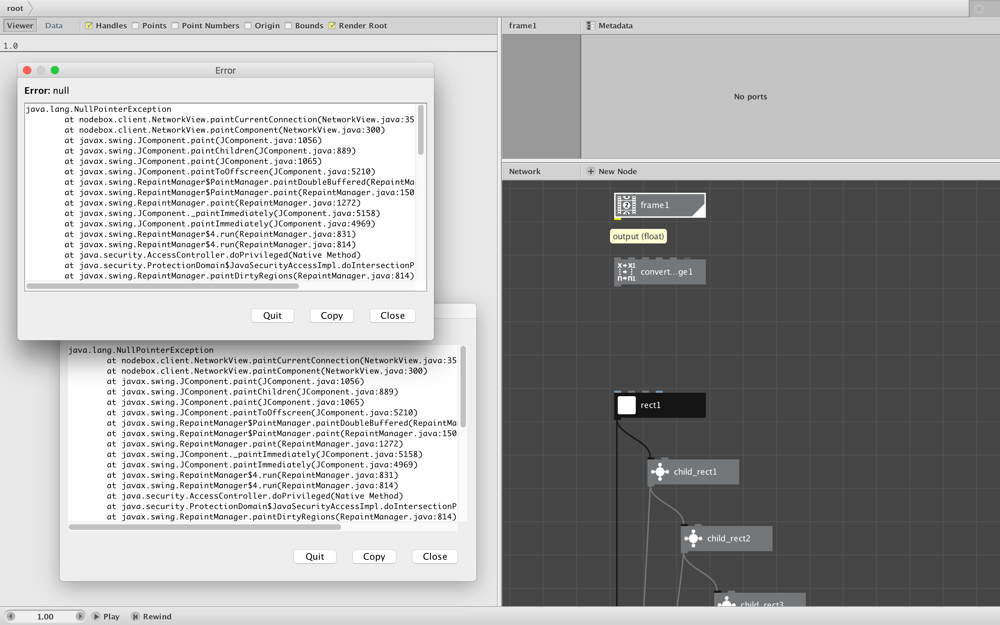Click horizontal scrollbar in rear Error stack trace

205,527
